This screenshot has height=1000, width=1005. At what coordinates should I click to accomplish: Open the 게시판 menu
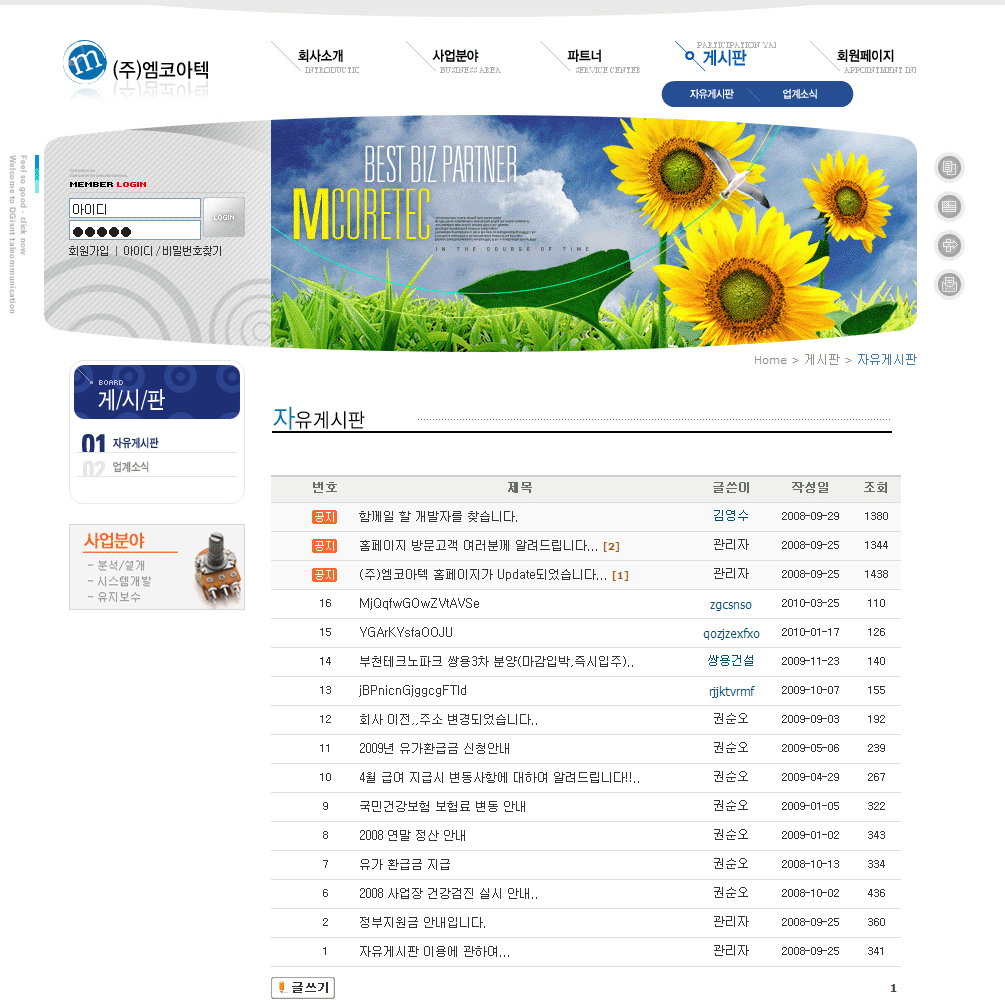(724, 58)
